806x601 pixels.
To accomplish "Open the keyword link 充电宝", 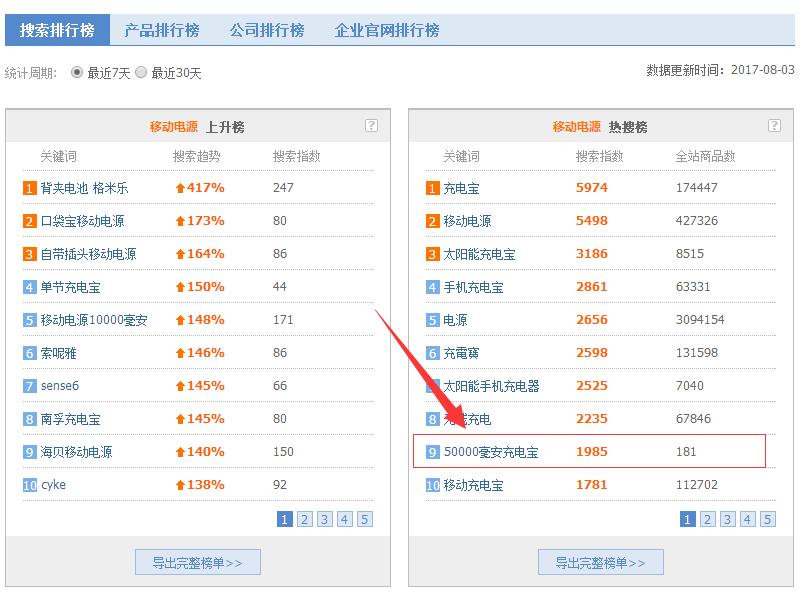I will click(x=460, y=187).
